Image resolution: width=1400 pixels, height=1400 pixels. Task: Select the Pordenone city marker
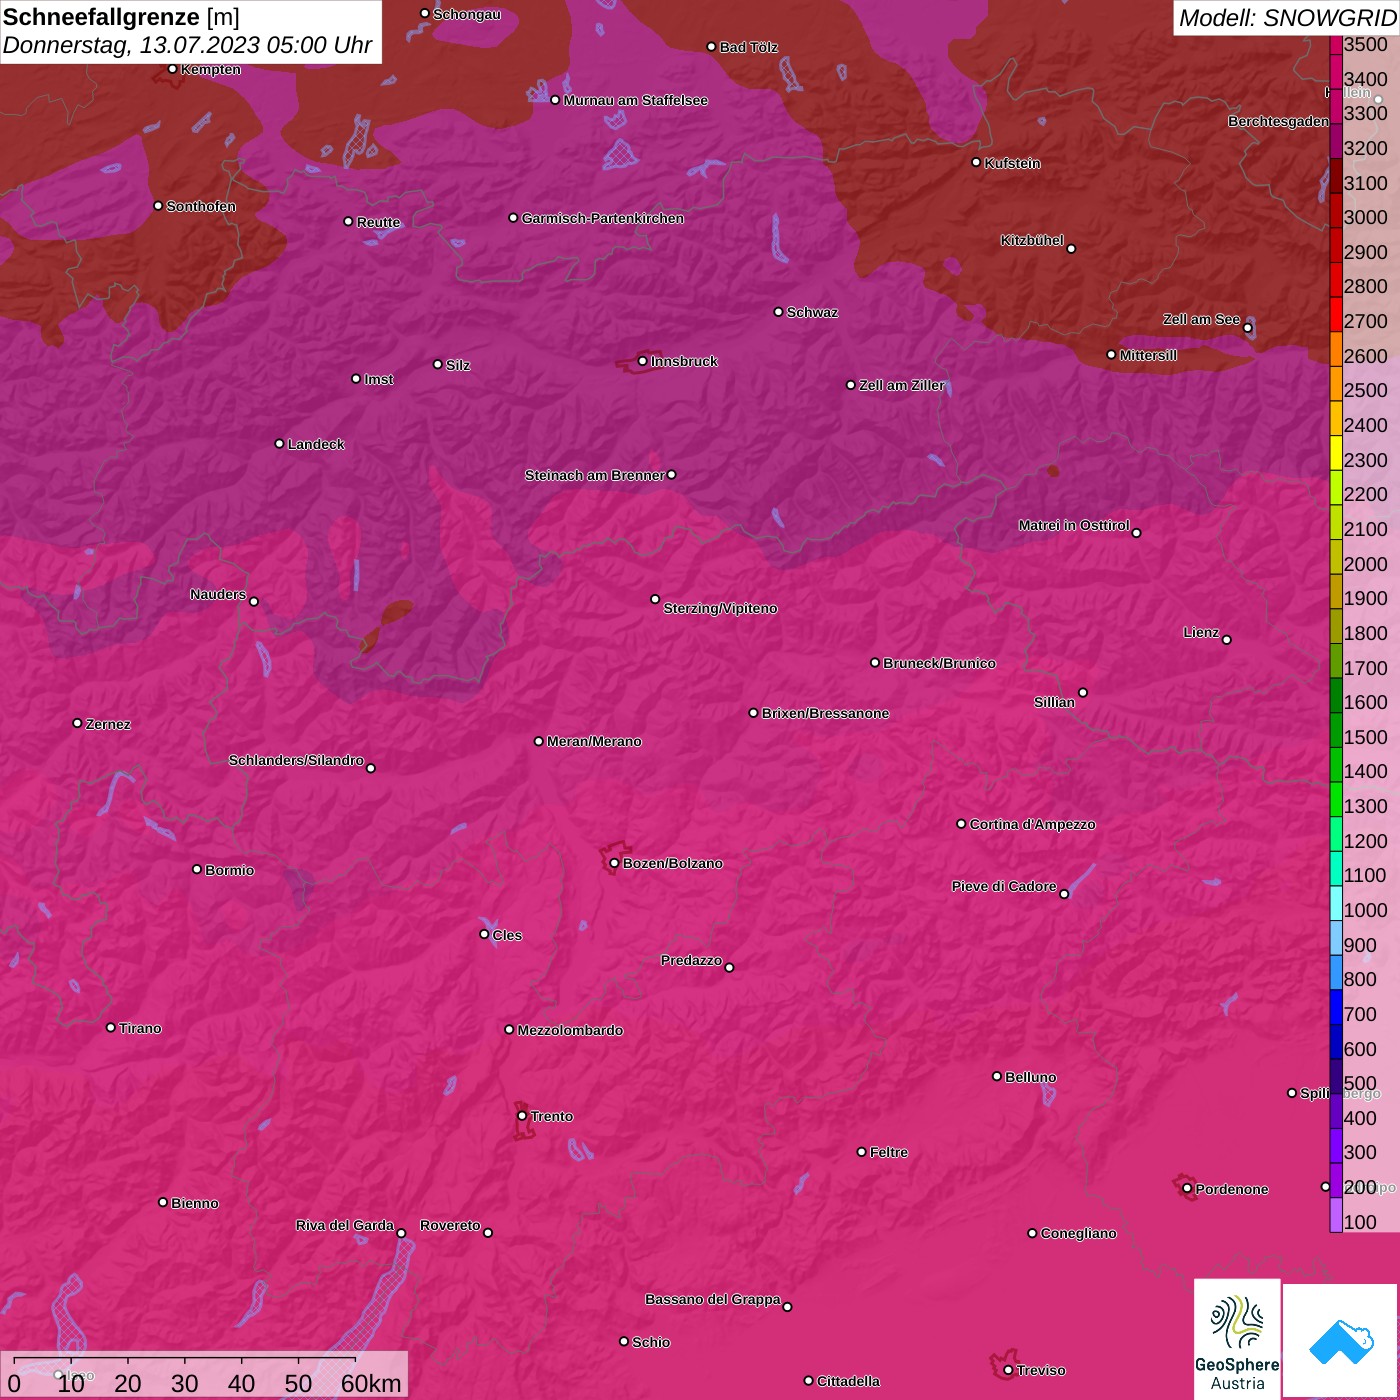click(x=1187, y=1189)
